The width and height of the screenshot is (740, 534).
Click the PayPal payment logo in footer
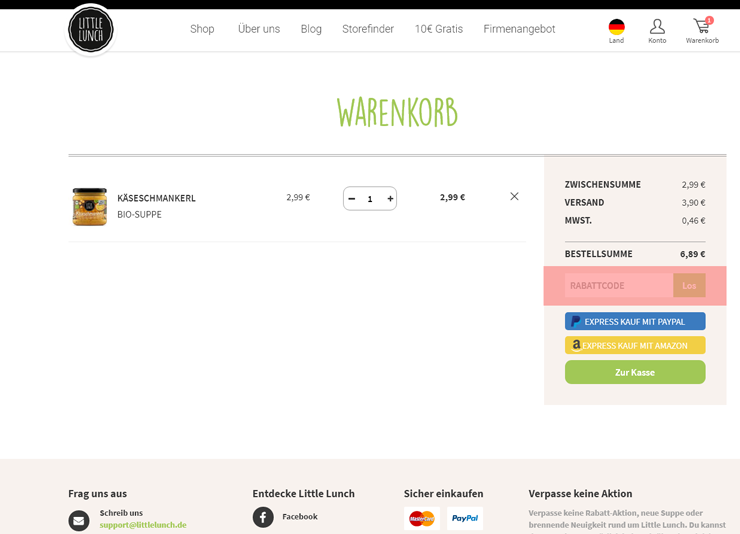[x=465, y=518]
